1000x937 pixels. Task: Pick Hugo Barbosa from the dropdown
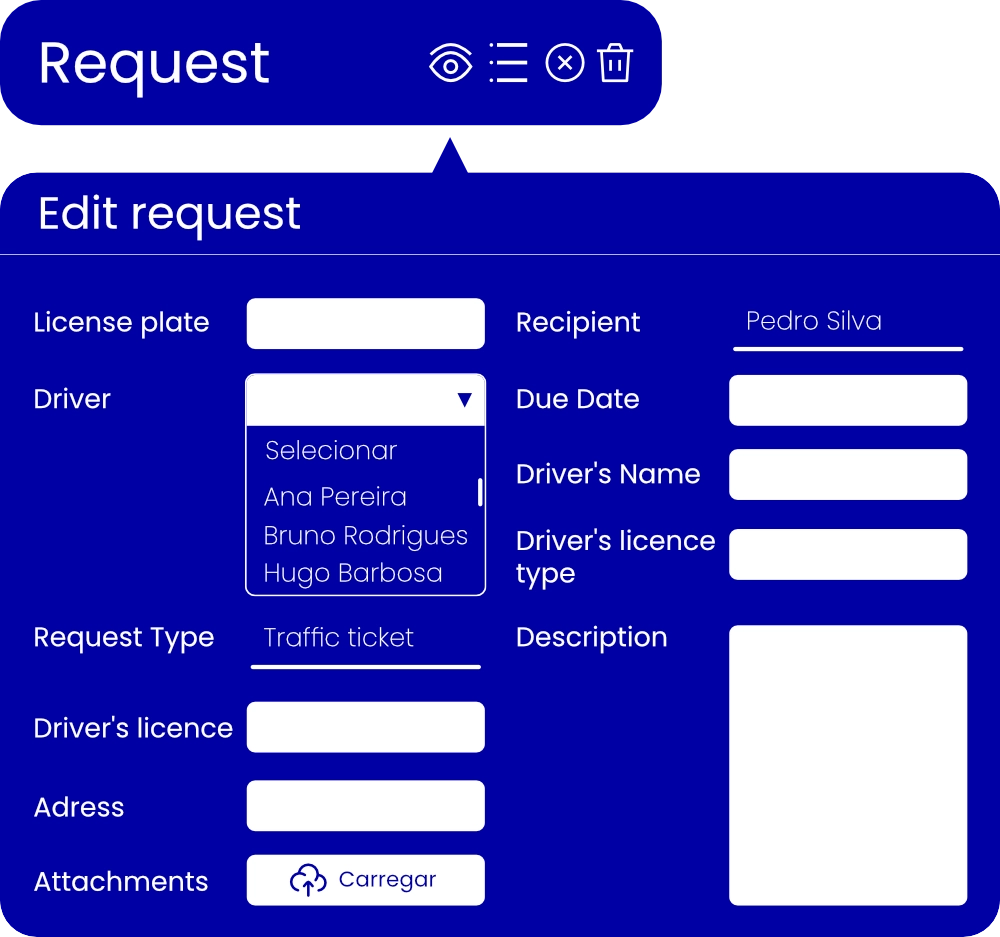pos(352,574)
